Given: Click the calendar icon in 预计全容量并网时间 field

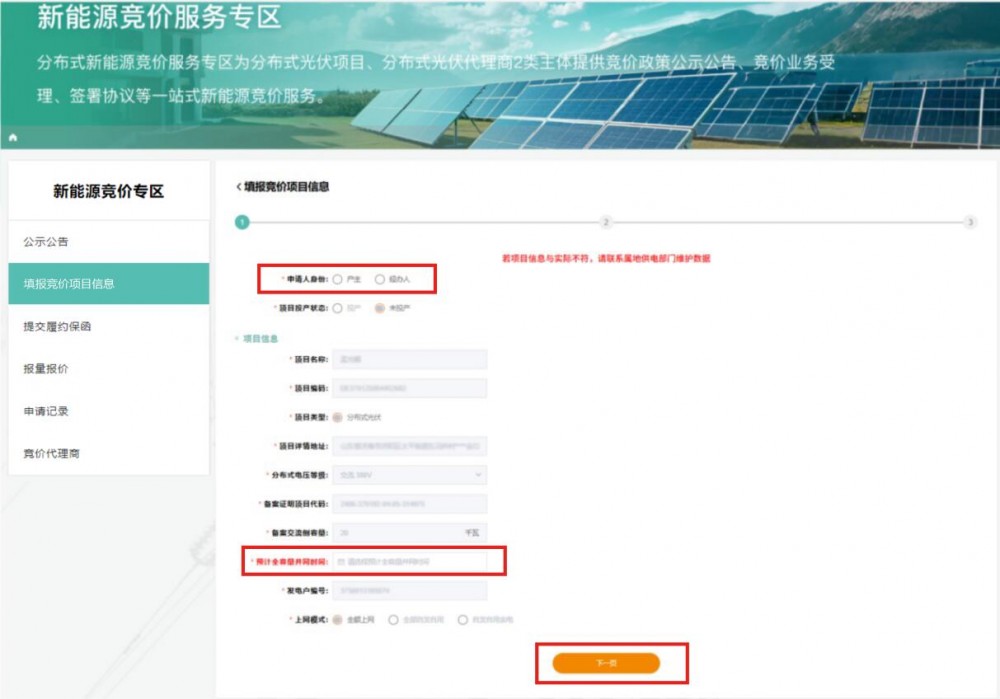Looking at the screenshot, I should coord(341,562).
